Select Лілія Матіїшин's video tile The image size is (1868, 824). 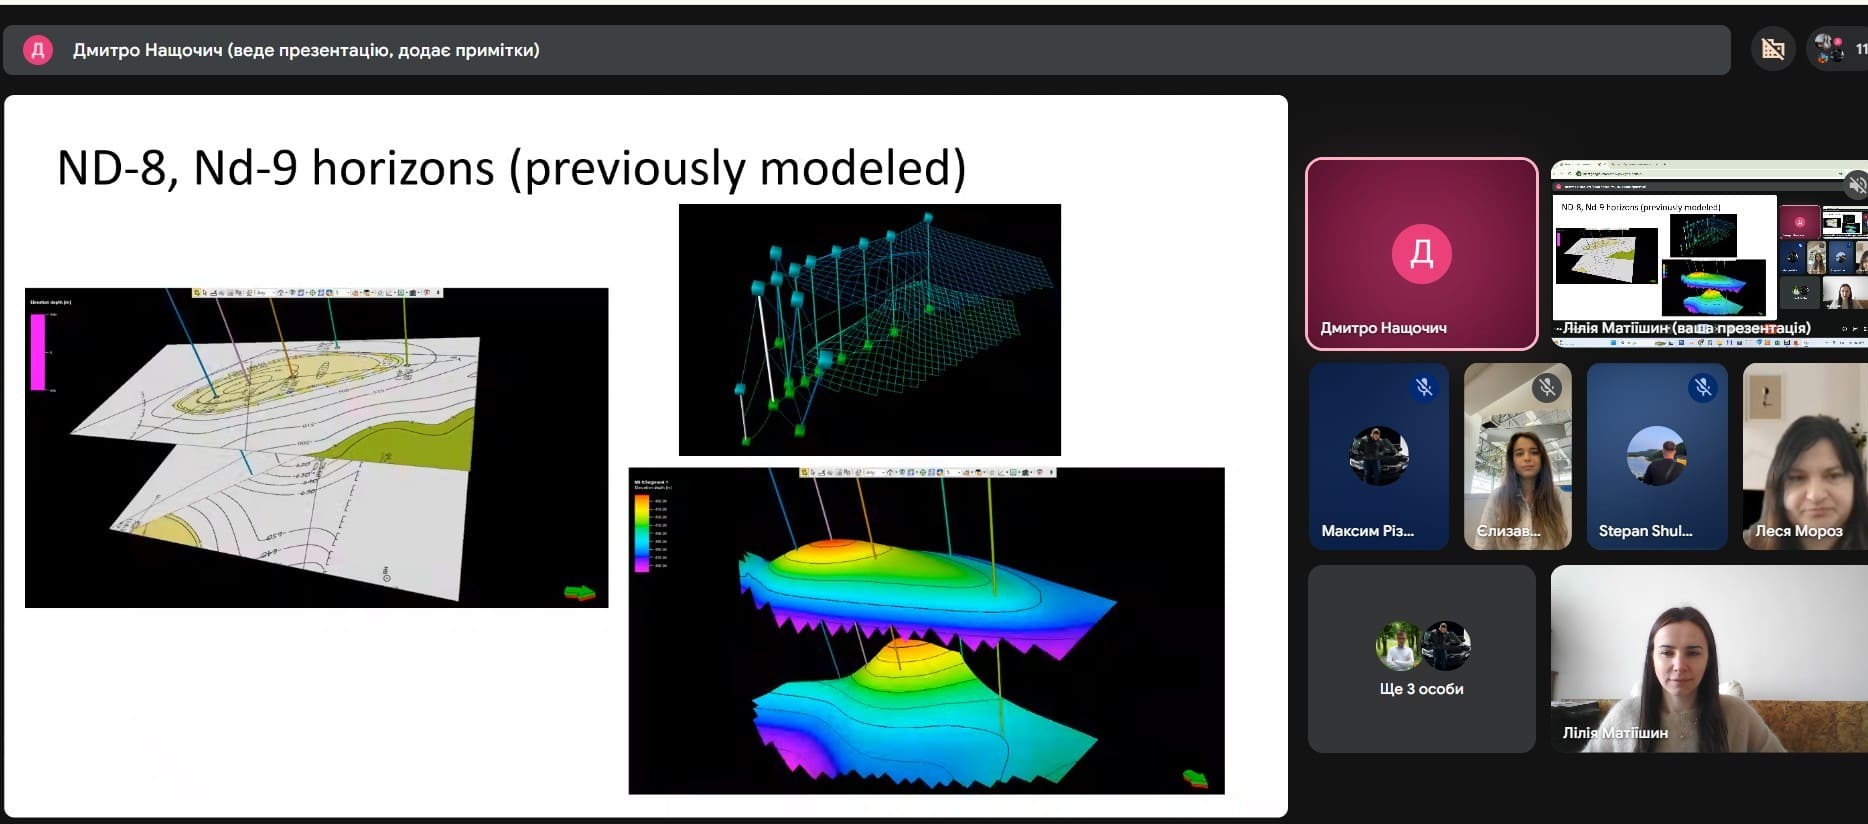tap(1708, 659)
